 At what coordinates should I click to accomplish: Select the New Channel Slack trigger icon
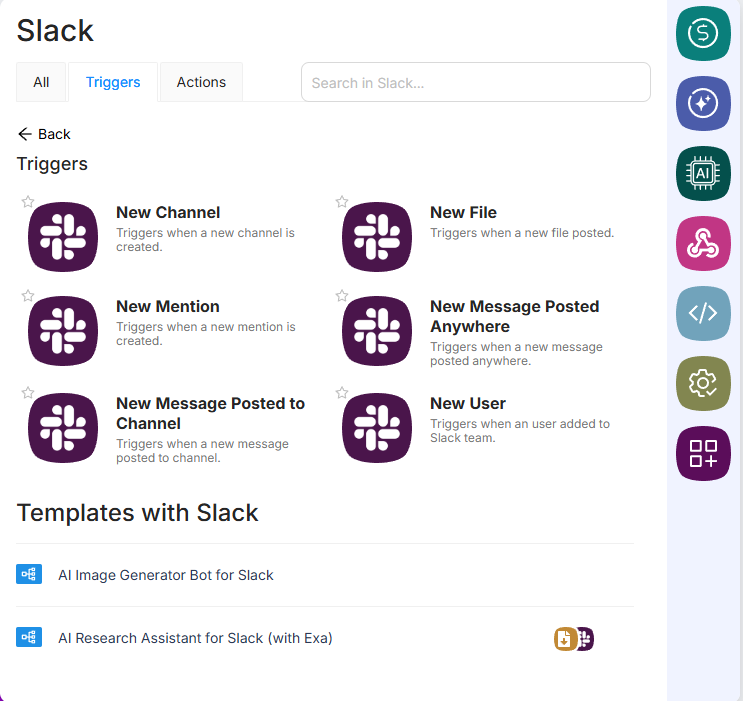click(x=63, y=237)
